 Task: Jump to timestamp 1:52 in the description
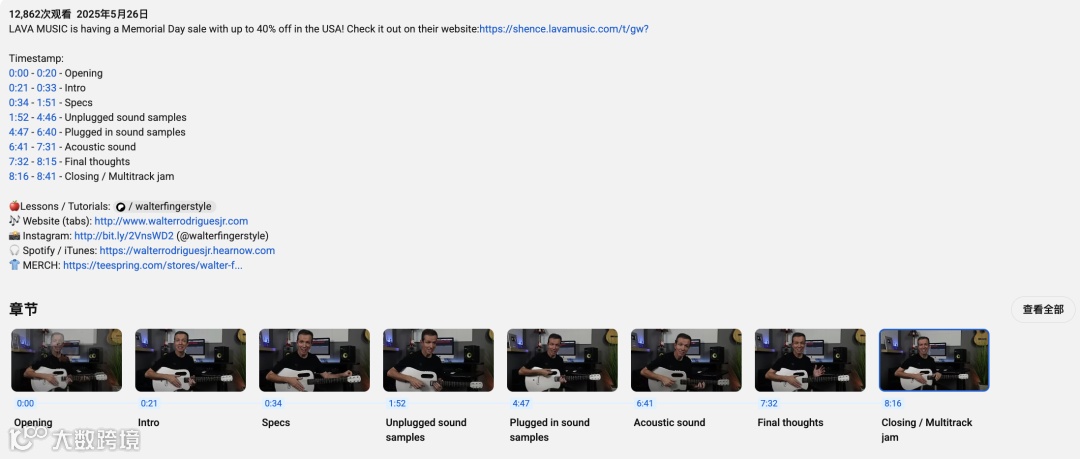pos(19,117)
